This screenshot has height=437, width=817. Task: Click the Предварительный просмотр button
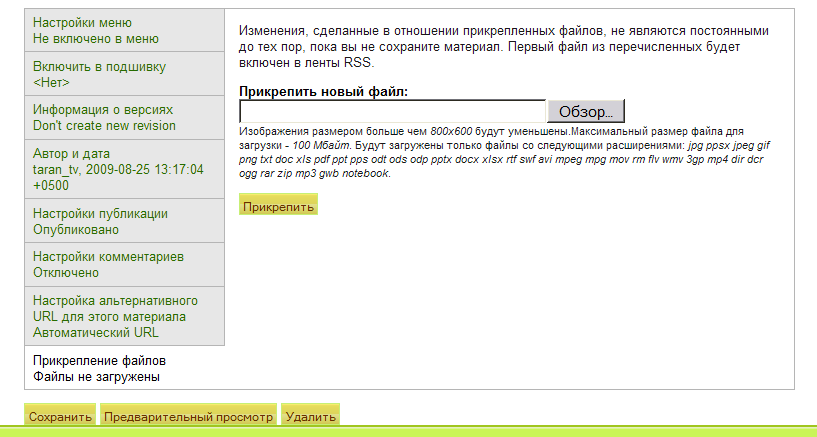coord(188,415)
